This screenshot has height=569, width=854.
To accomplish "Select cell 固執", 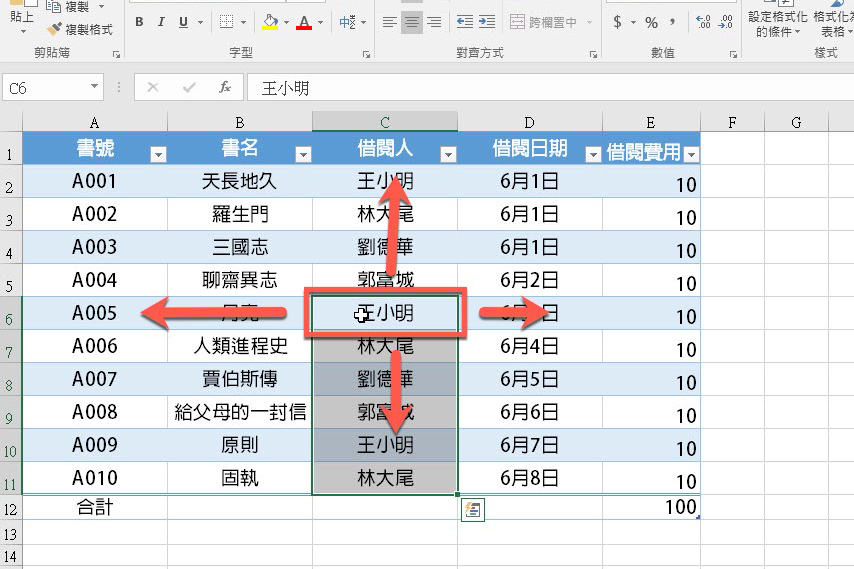I will (240, 478).
